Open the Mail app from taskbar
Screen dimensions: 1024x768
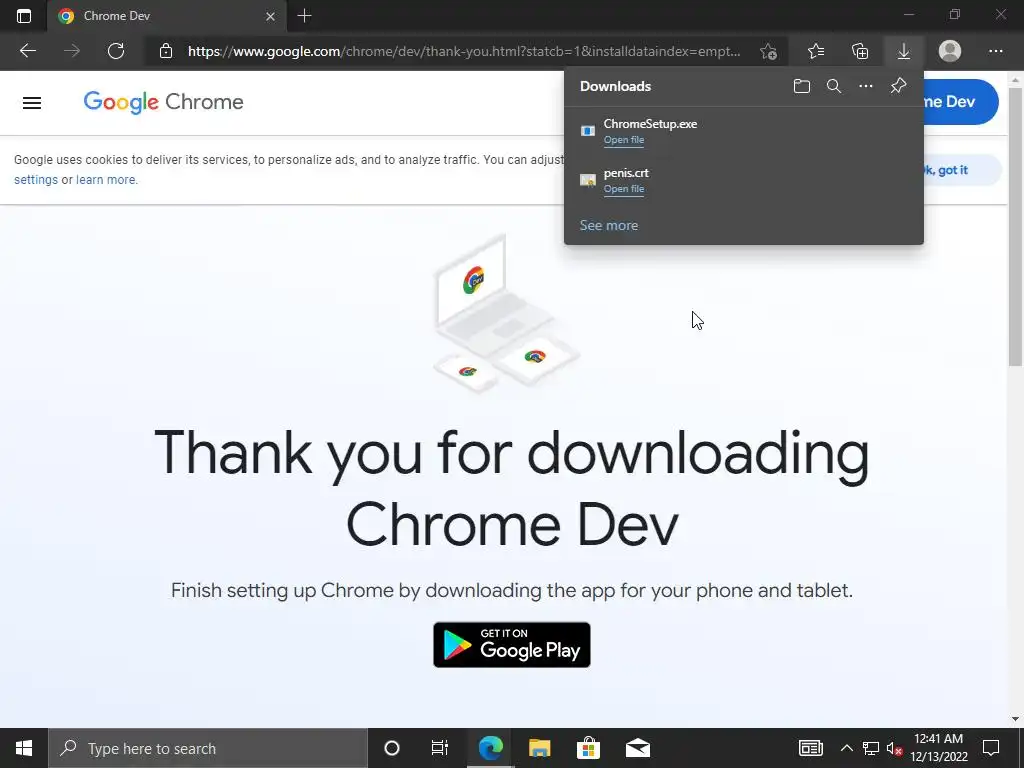(x=637, y=748)
